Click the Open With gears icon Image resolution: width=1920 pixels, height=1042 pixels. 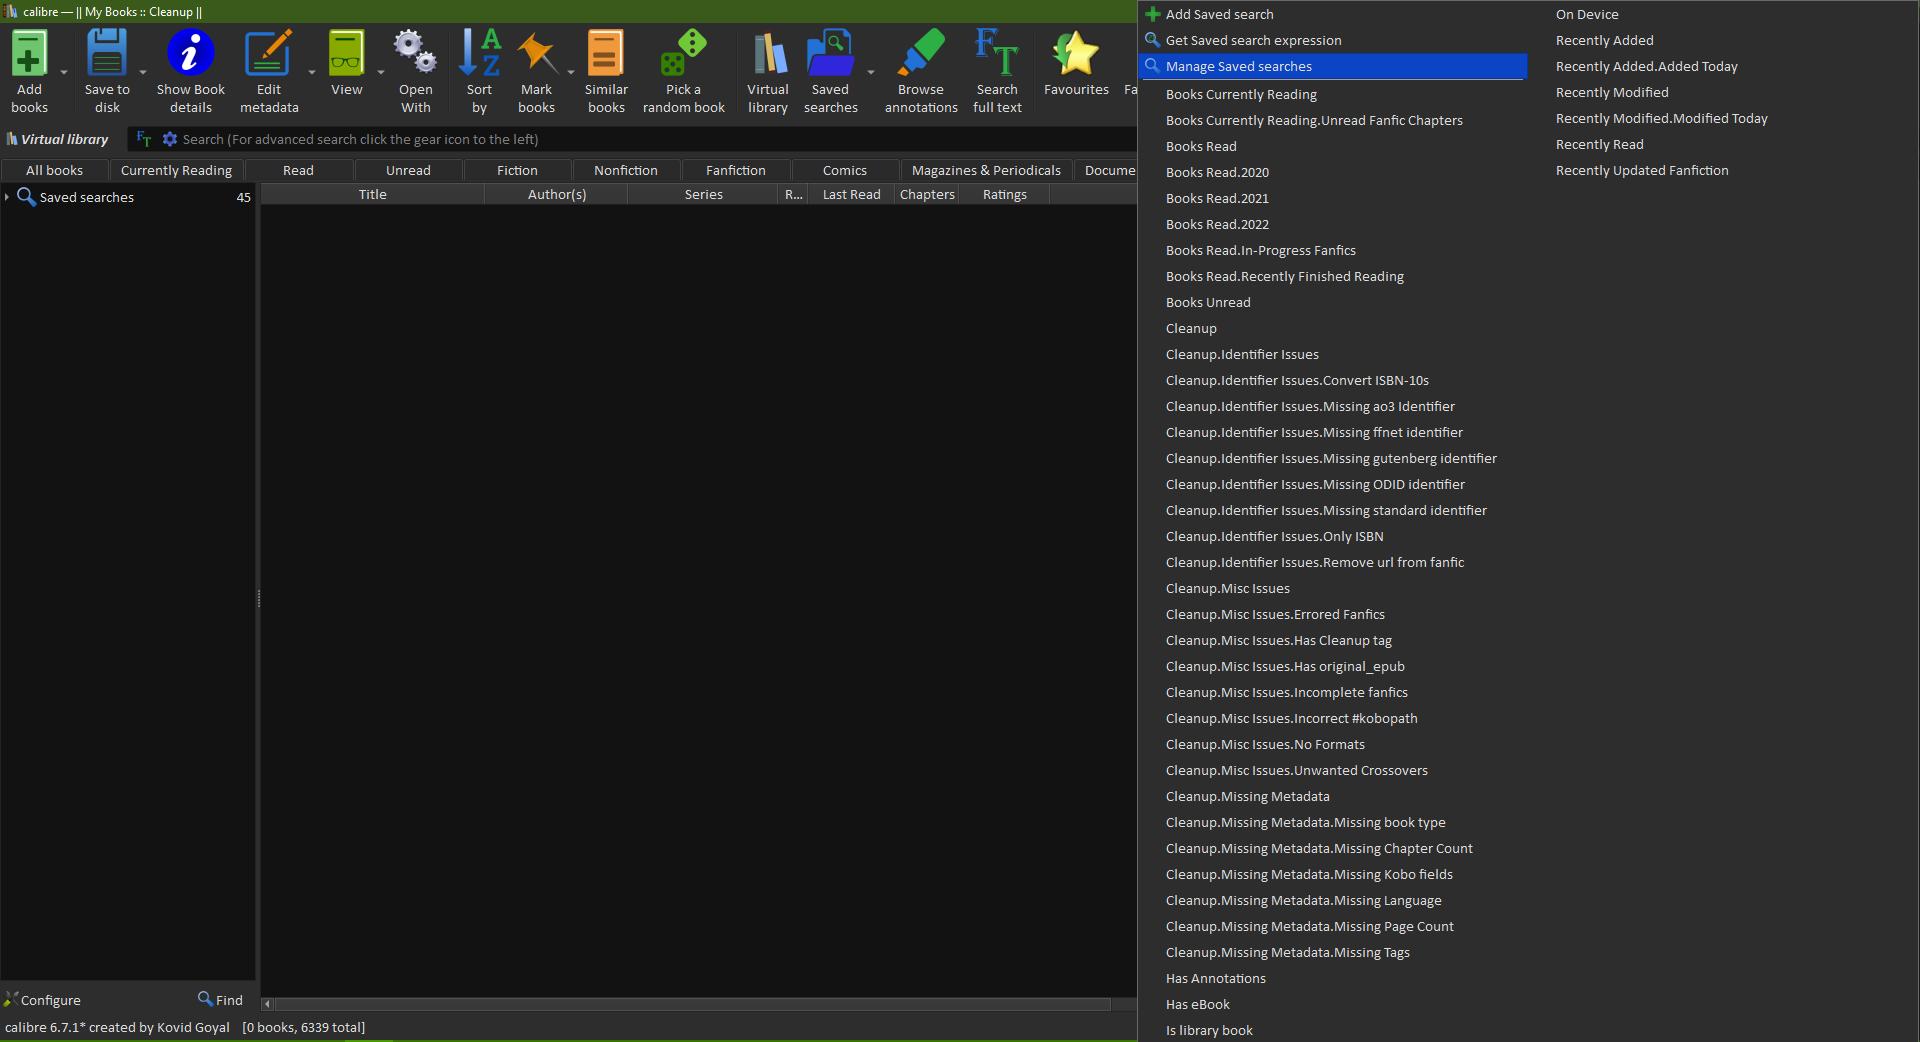[x=415, y=53]
